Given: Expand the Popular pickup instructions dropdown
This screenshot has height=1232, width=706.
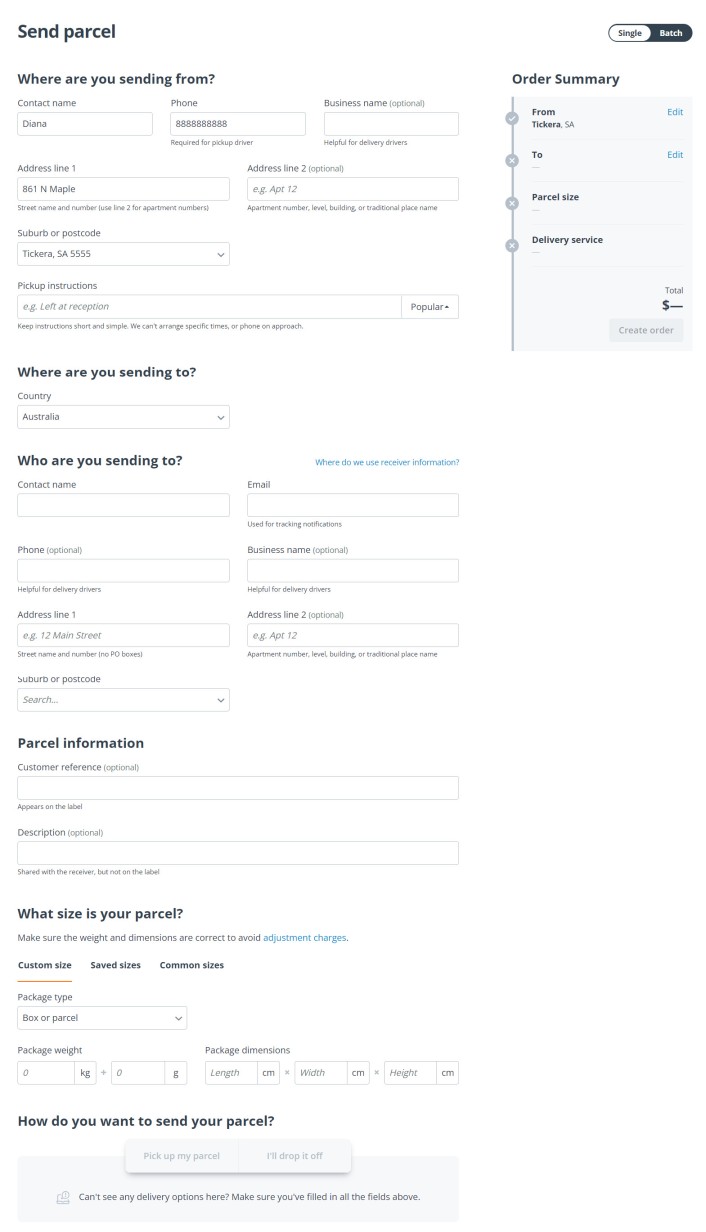Looking at the screenshot, I should click(430, 306).
